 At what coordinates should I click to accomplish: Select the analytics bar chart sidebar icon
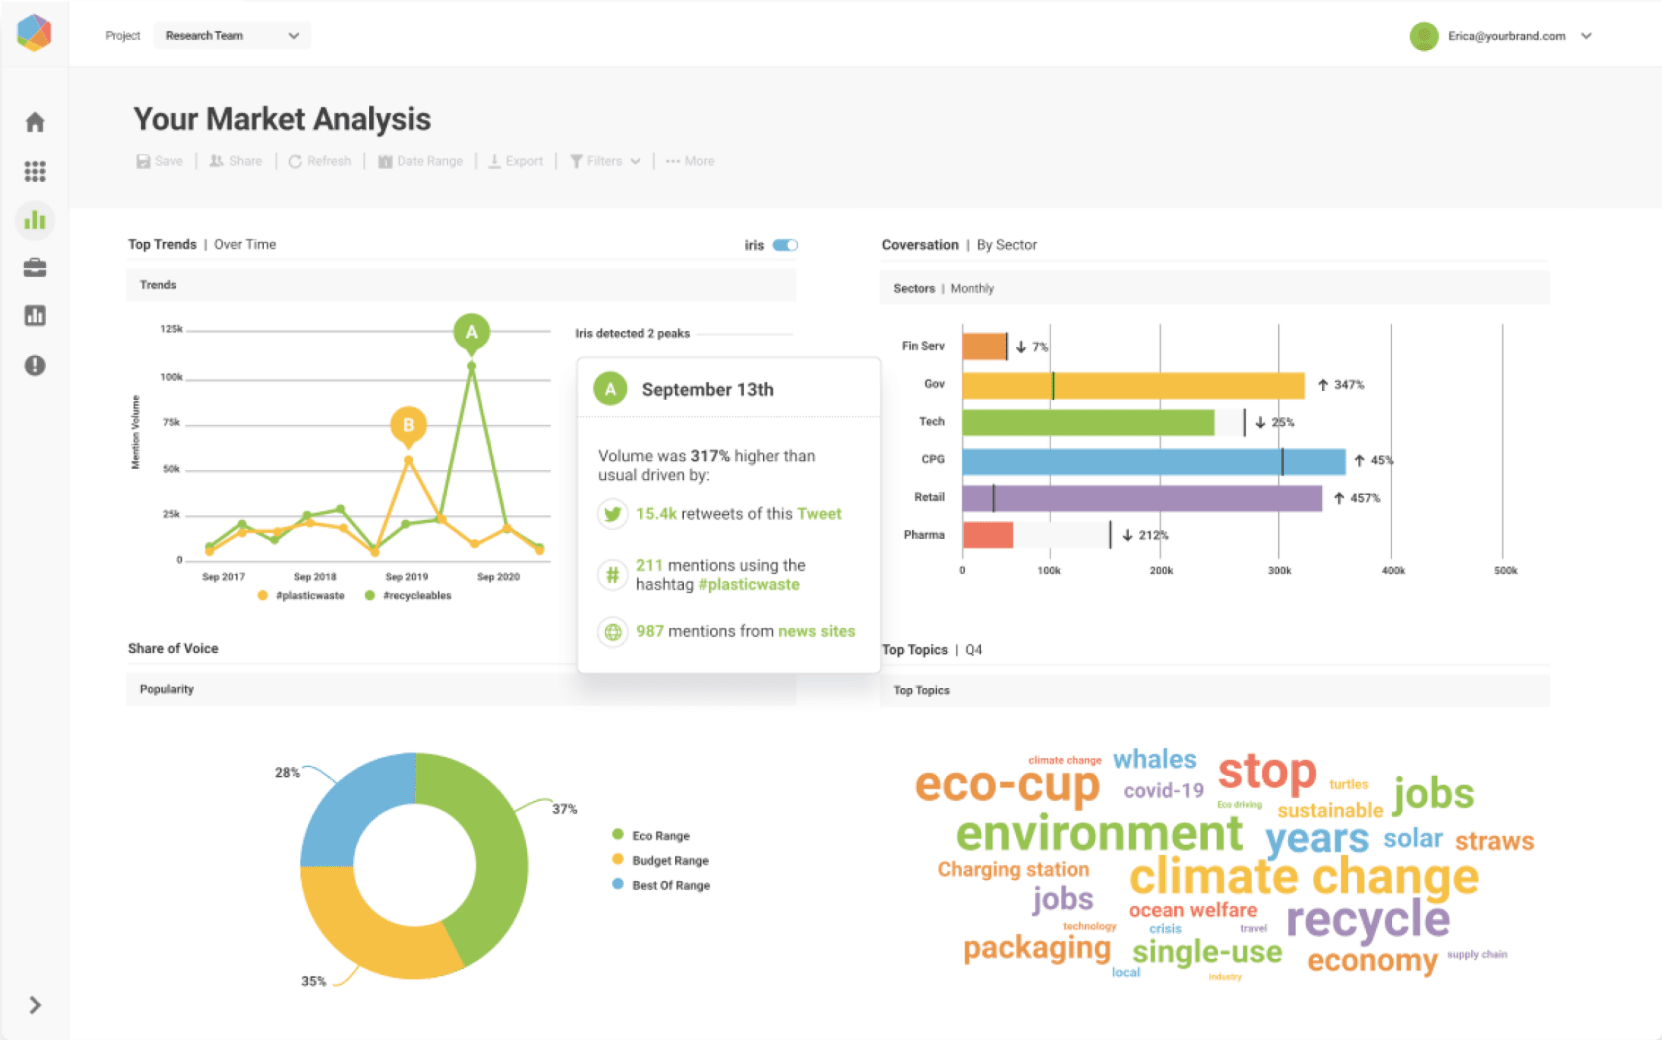[x=34, y=220]
